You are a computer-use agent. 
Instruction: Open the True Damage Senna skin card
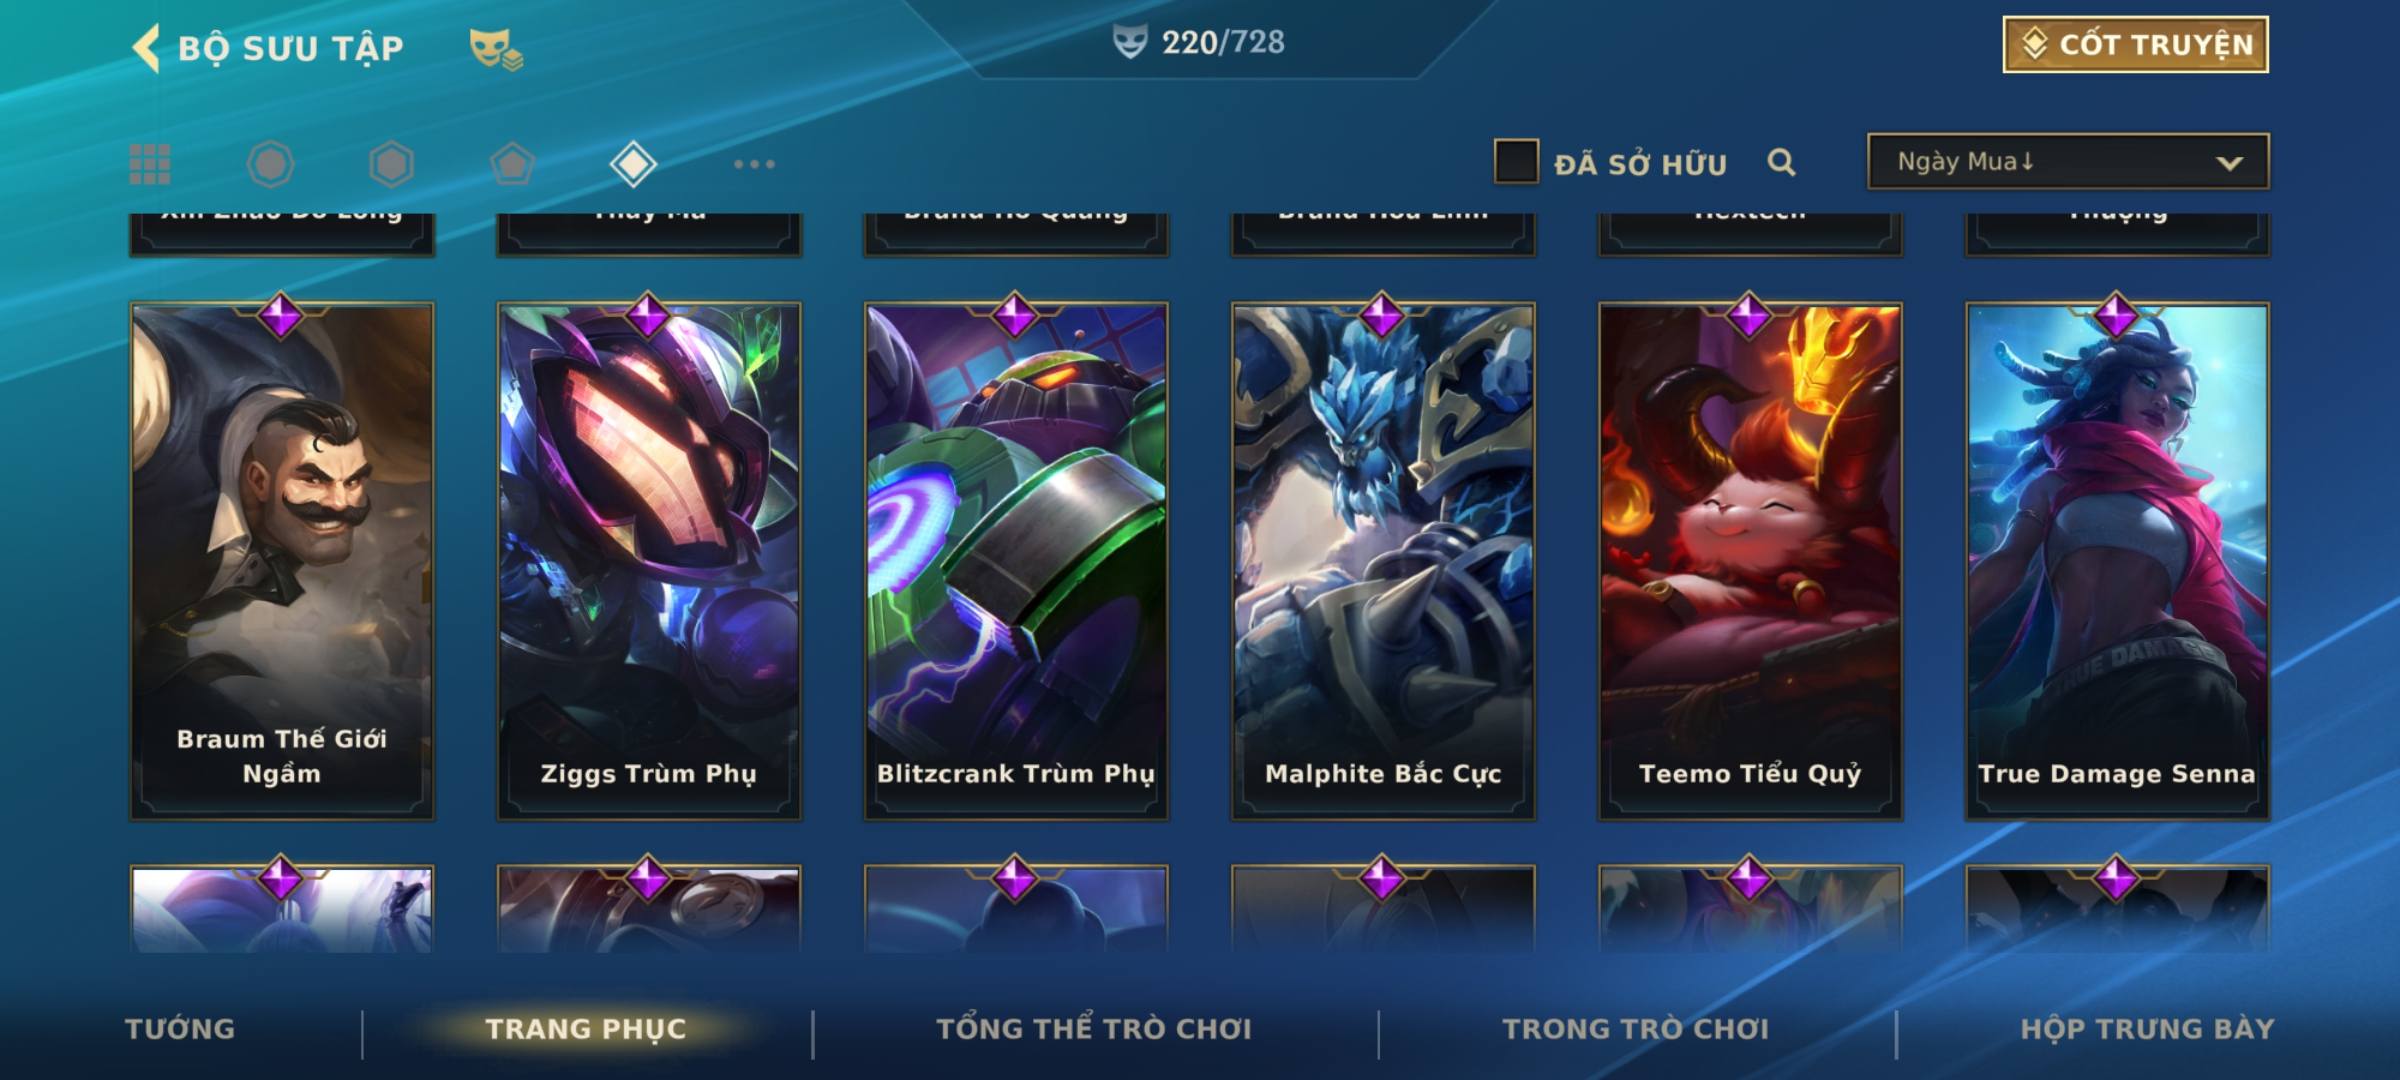[2117, 561]
